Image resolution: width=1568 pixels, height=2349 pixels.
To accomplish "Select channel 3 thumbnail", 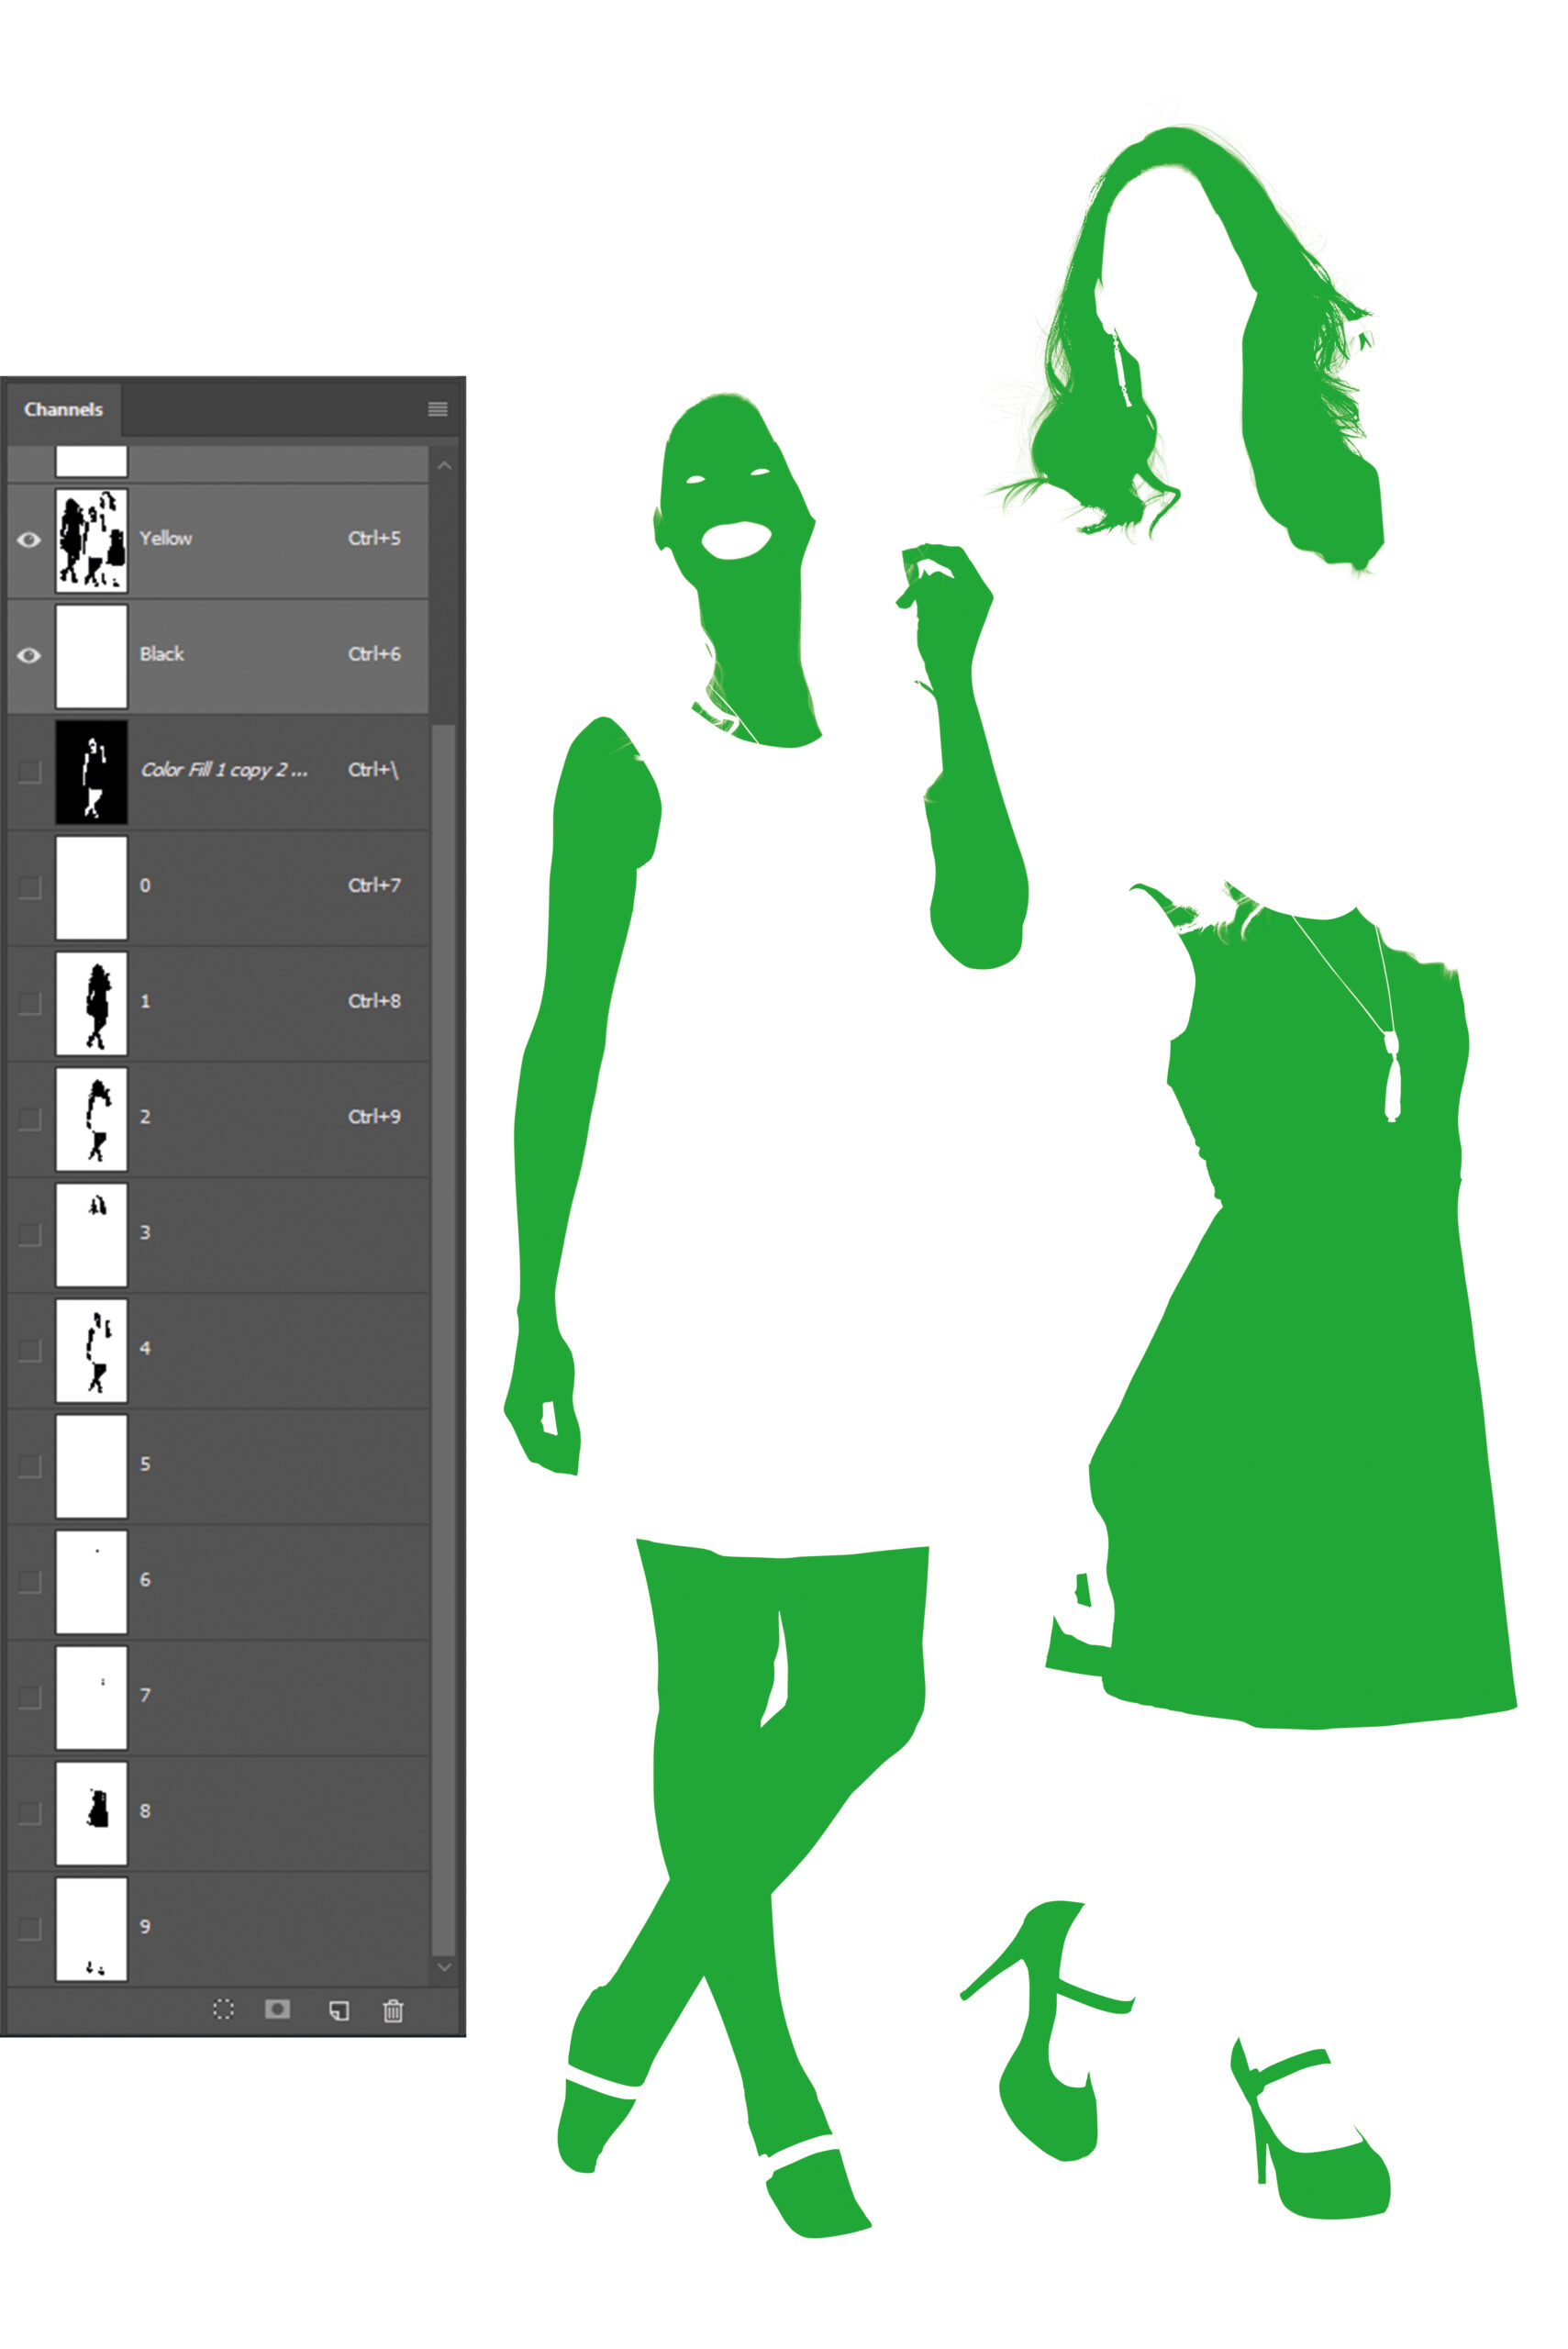I will (91, 1235).
